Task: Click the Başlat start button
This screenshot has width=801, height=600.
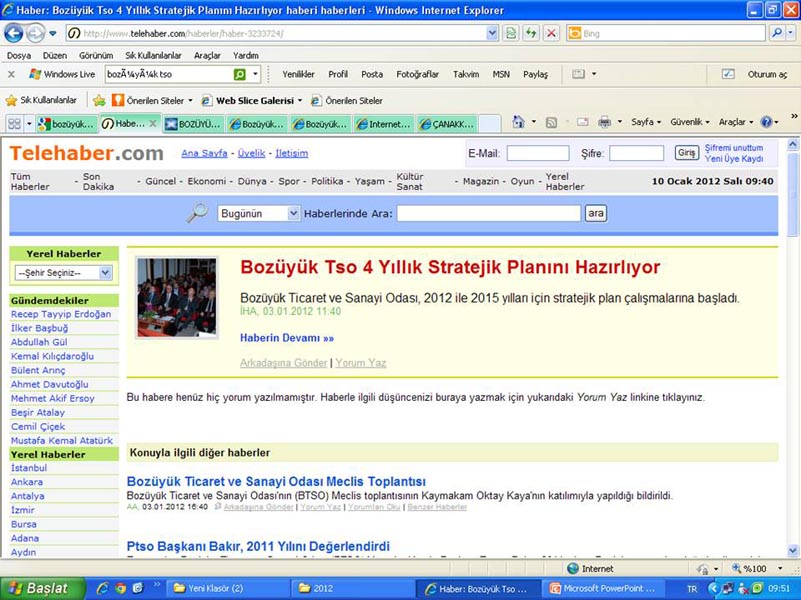Action: point(42,588)
